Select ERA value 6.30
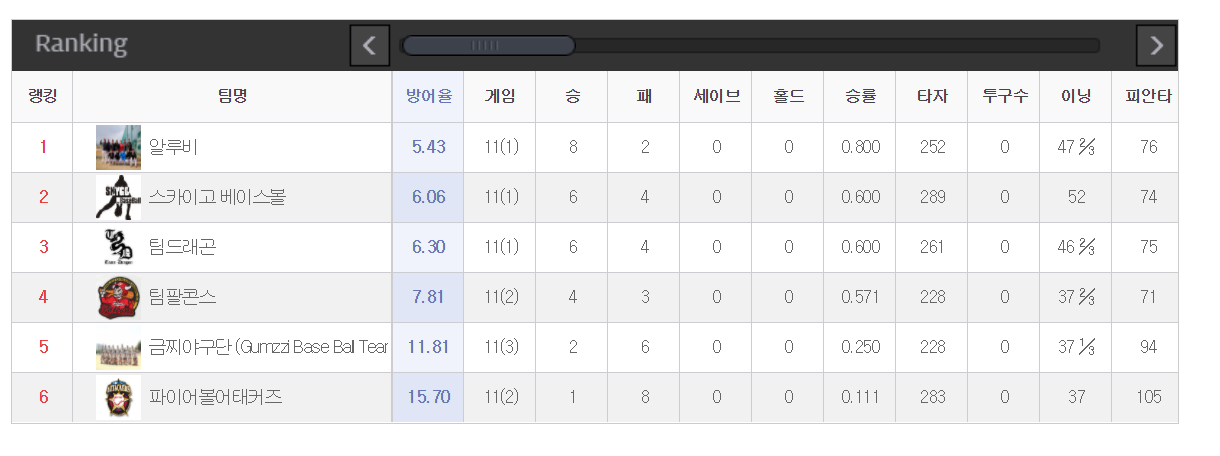1220x456 pixels. coord(428,247)
